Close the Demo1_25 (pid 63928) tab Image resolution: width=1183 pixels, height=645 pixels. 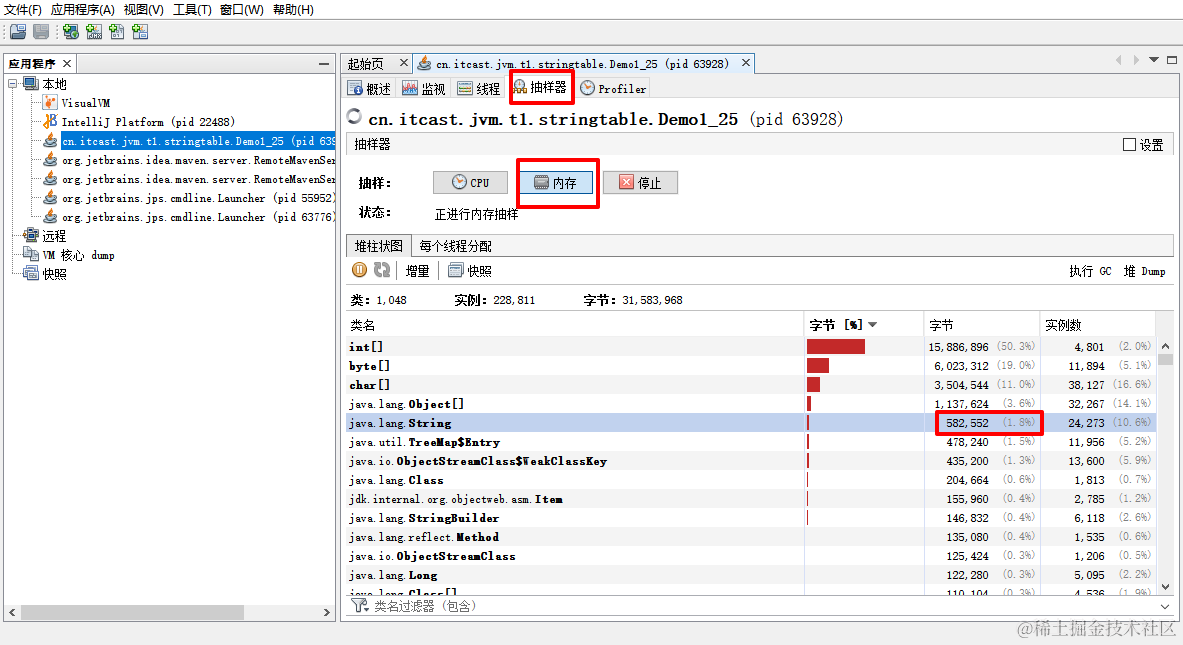(745, 63)
